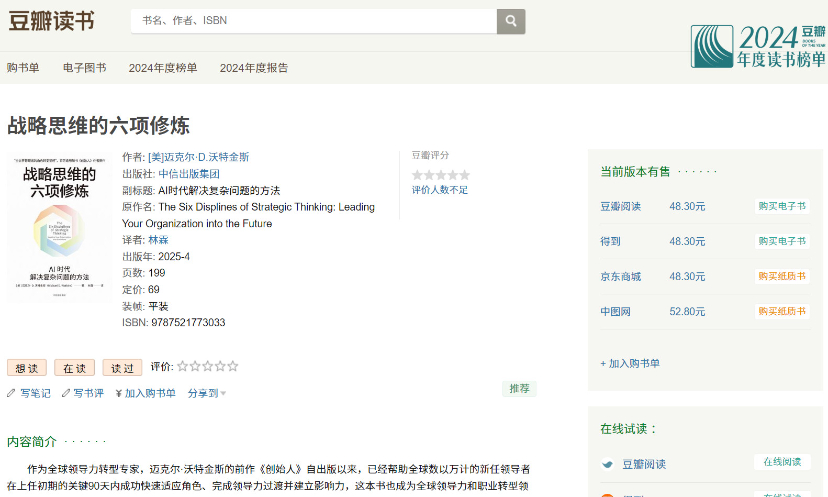
Task: Open author link [美]迈克尔·D.沃特金斯
Action: click(199, 157)
